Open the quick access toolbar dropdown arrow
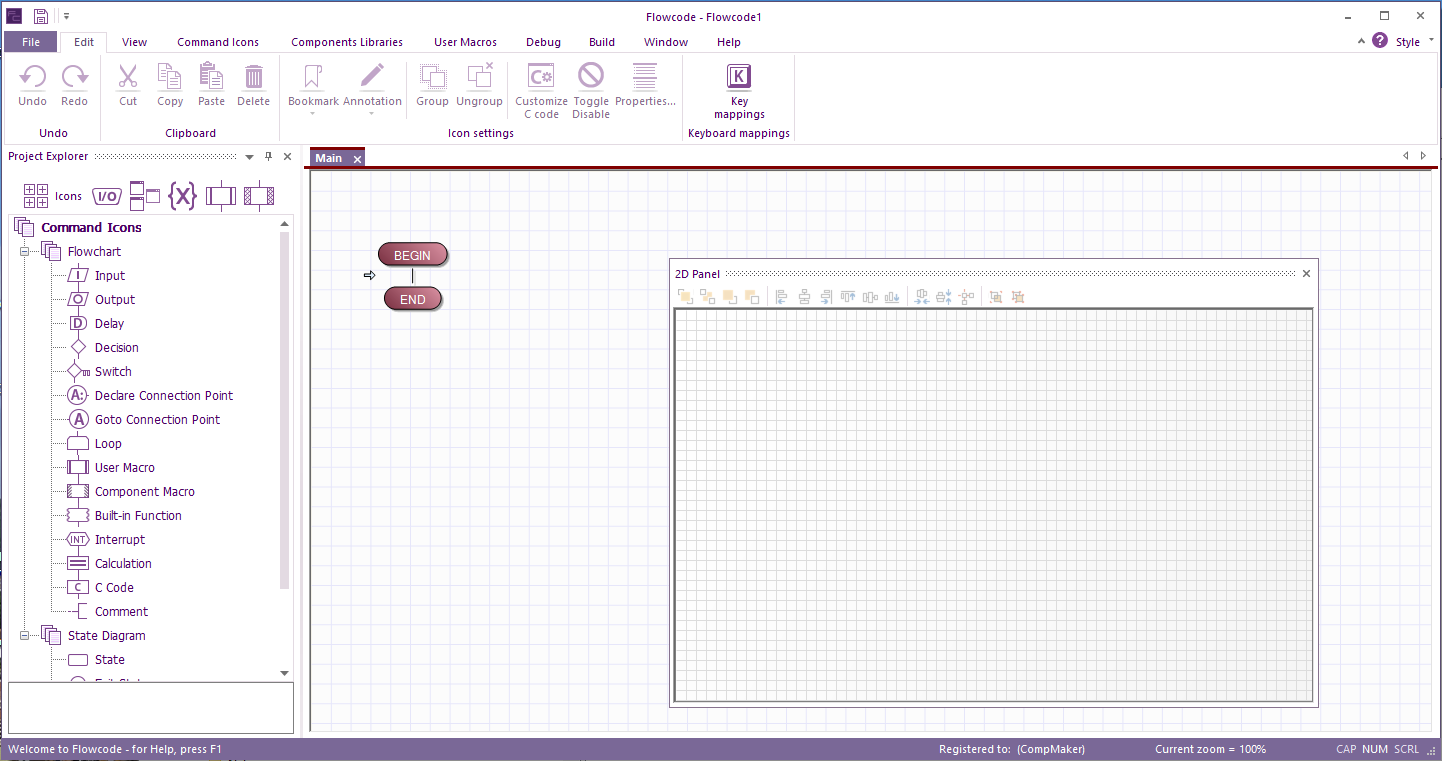1442x761 pixels. coord(66,16)
